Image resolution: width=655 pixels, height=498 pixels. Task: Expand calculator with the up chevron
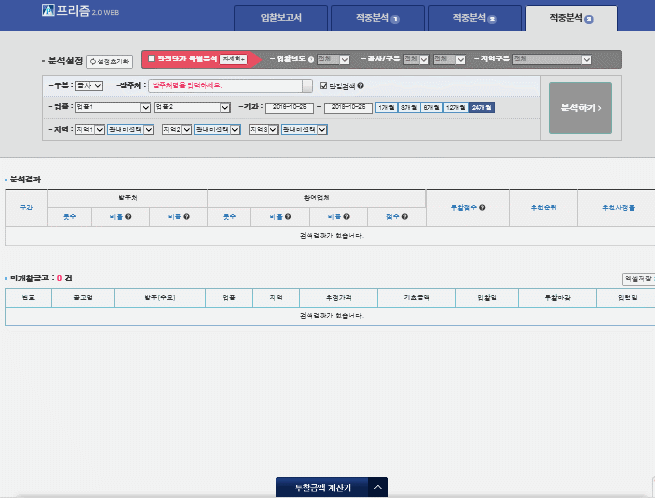coord(378,488)
